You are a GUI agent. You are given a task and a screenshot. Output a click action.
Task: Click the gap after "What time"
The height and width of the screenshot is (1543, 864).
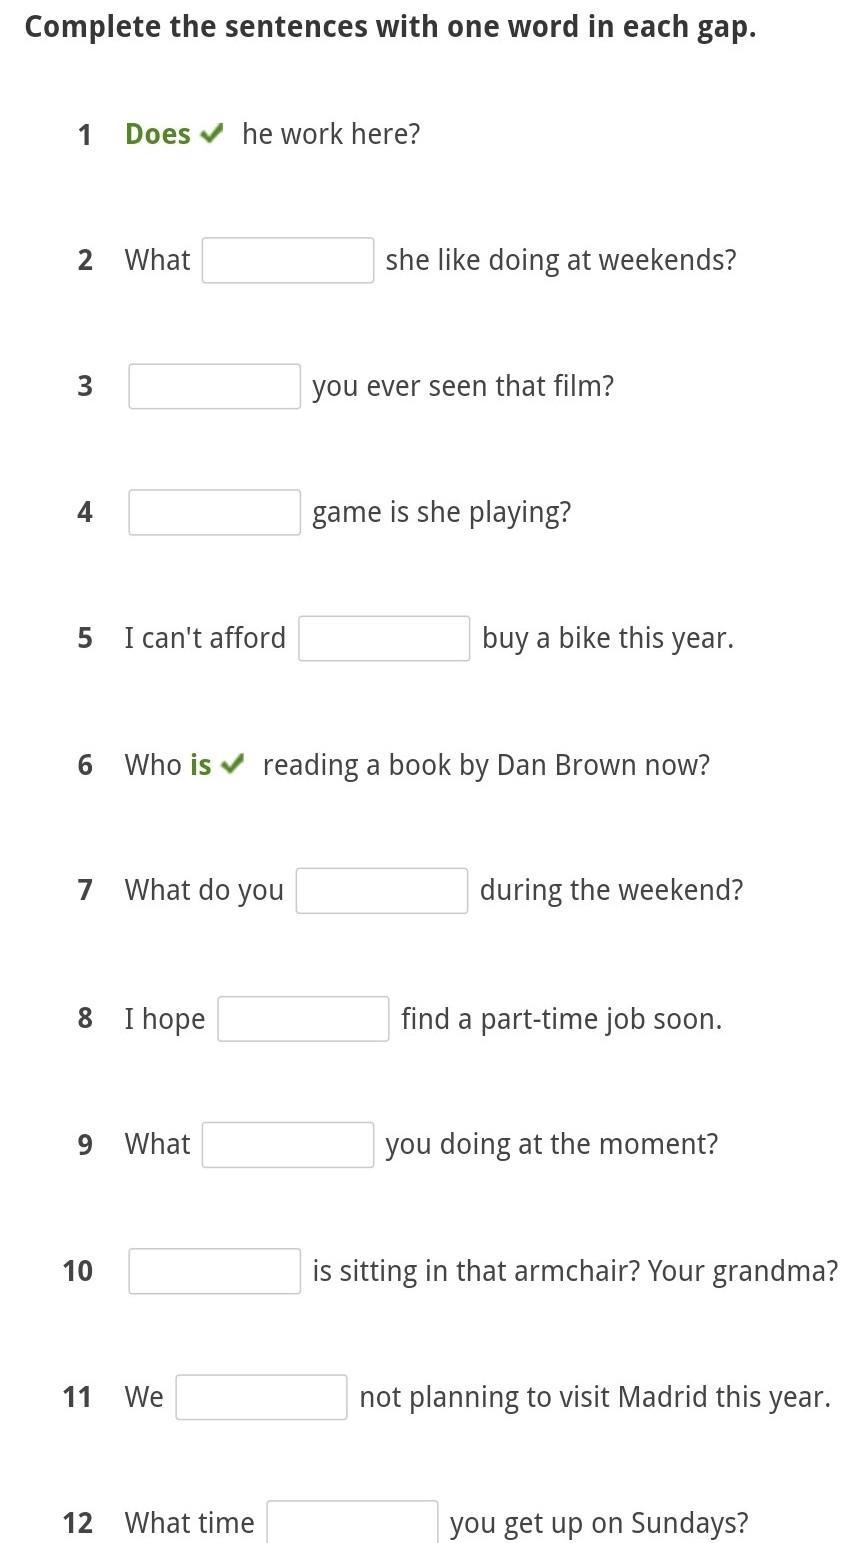352,1522
